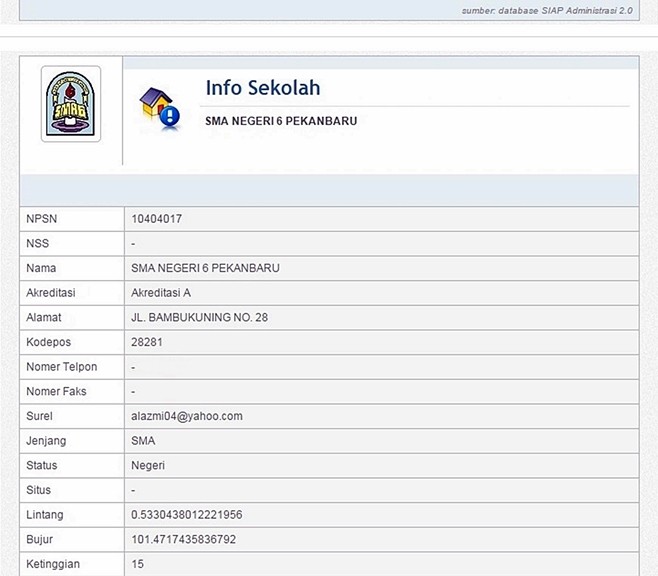Click the Jenjang value SMA
This screenshot has height=576, width=658.
[143, 441]
